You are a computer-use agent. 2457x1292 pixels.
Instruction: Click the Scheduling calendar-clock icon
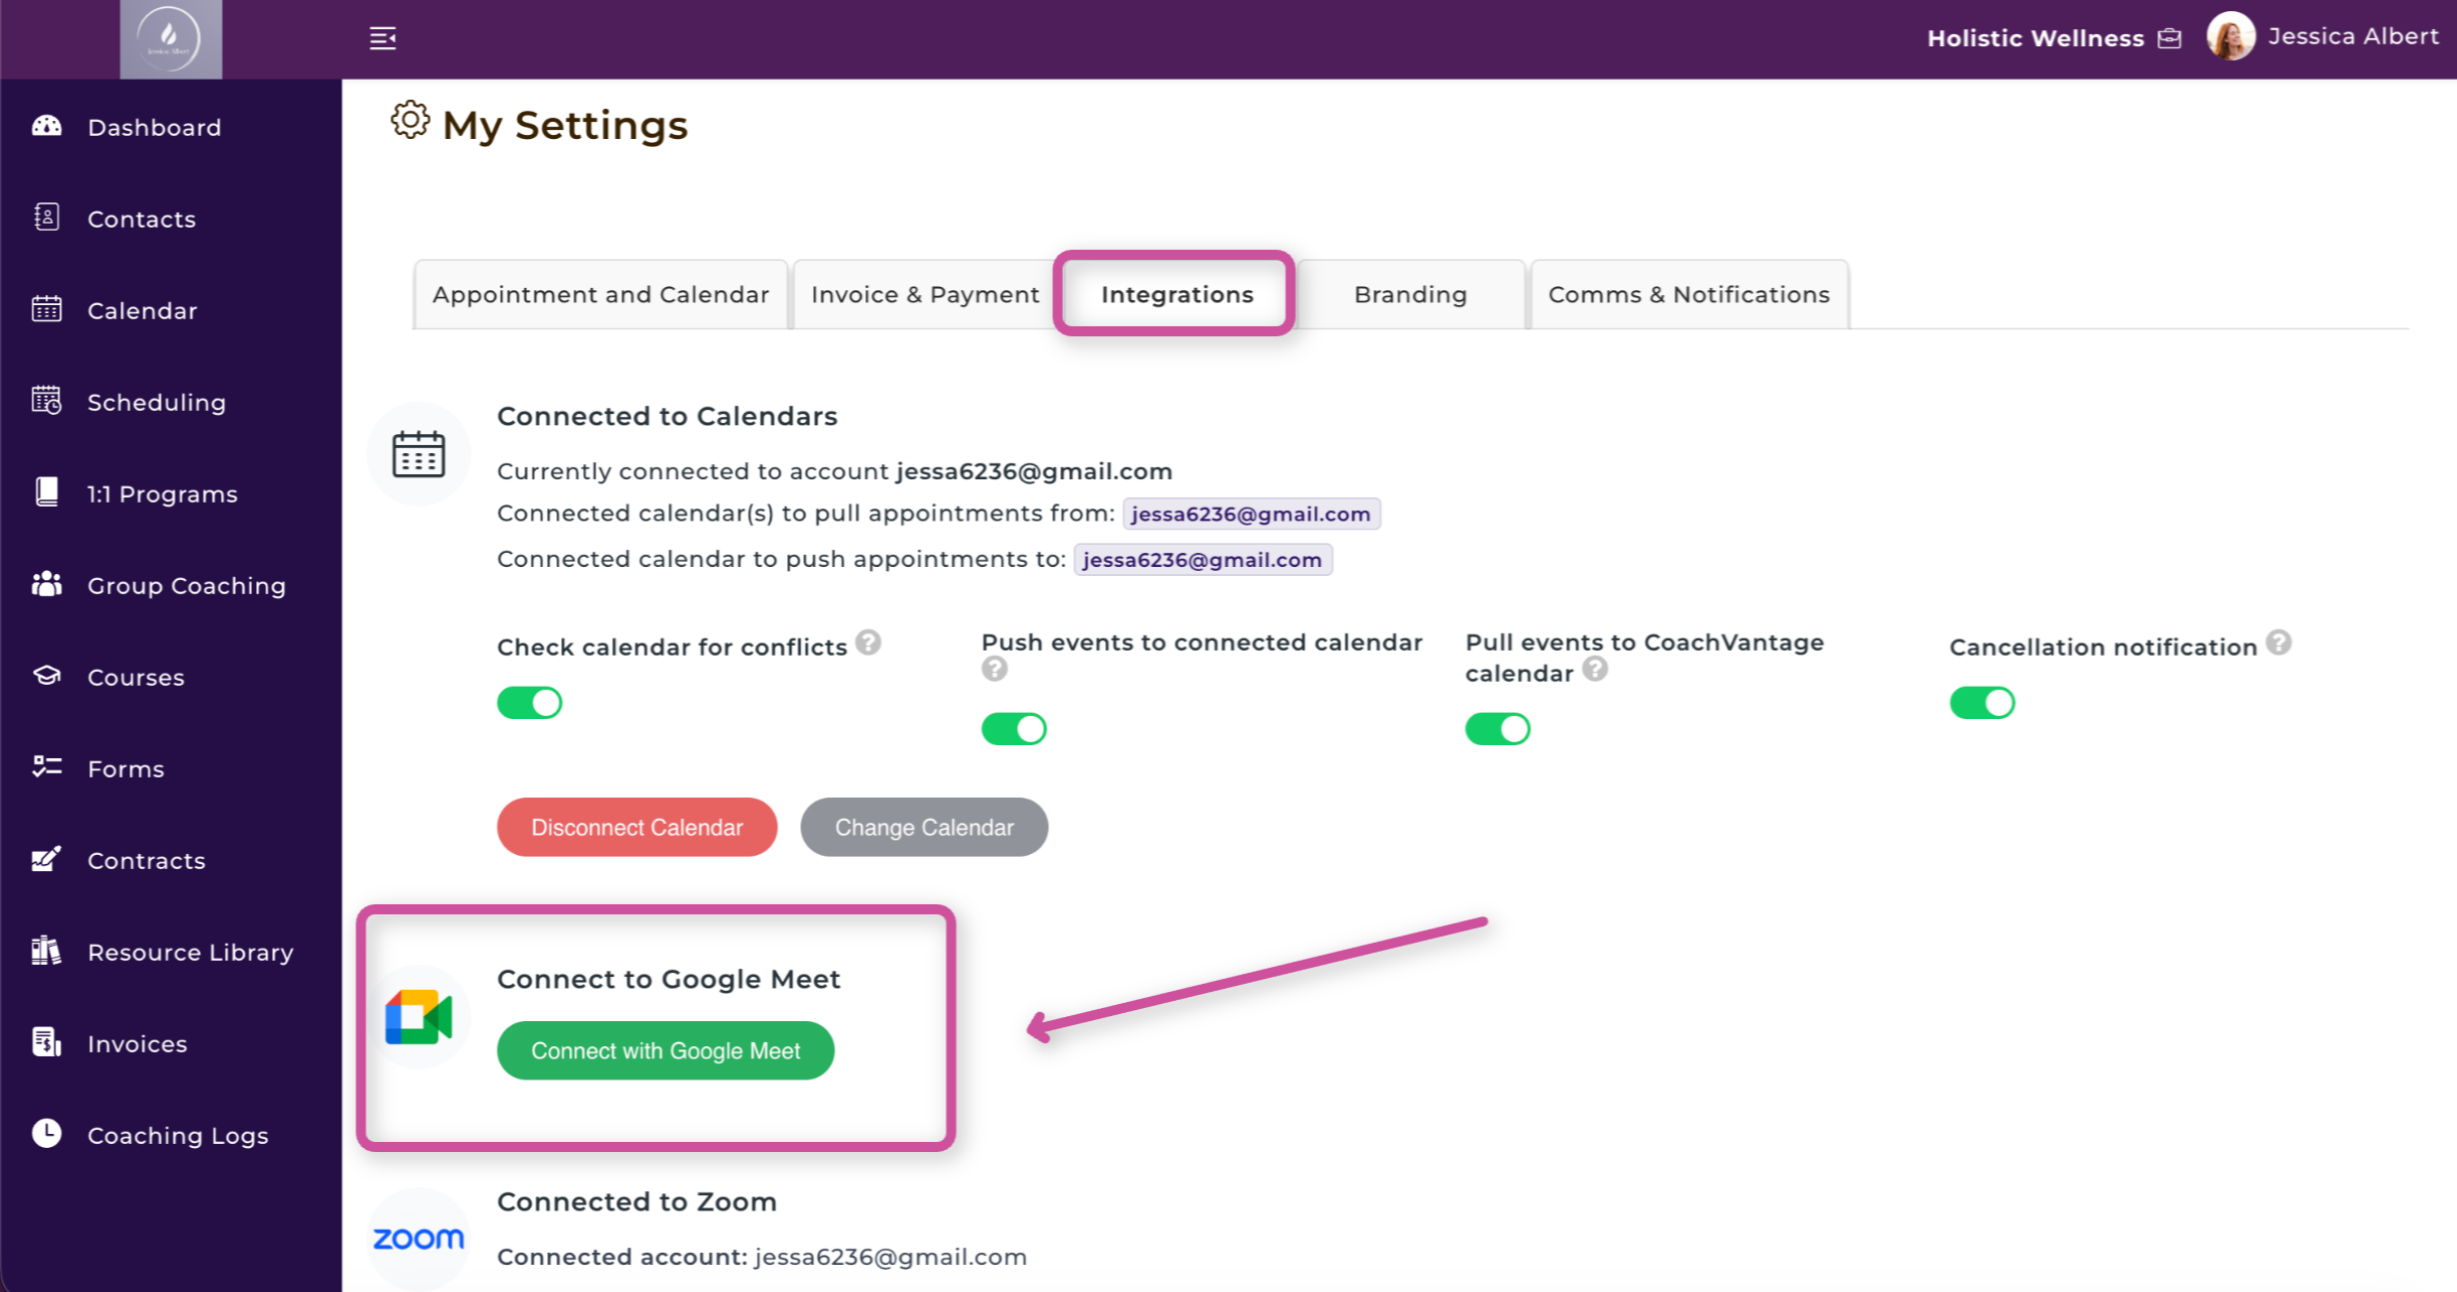tap(47, 401)
